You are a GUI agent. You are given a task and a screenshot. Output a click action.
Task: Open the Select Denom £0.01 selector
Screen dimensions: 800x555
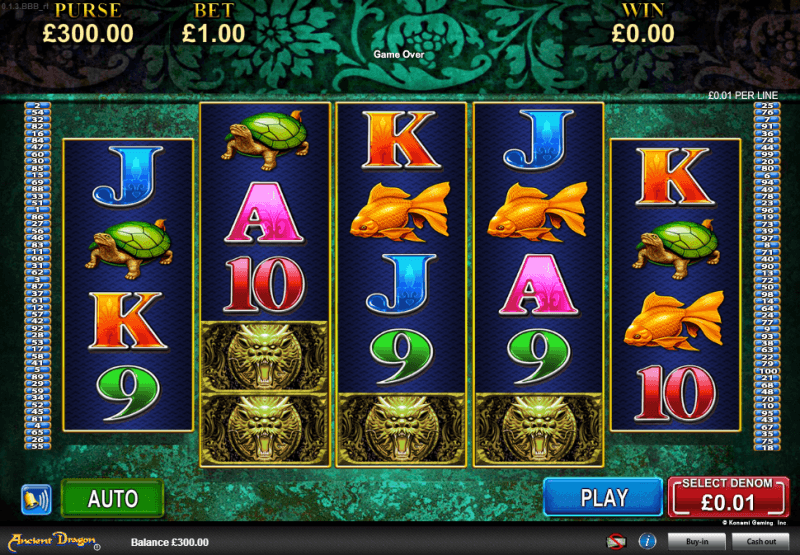click(728, 497)
